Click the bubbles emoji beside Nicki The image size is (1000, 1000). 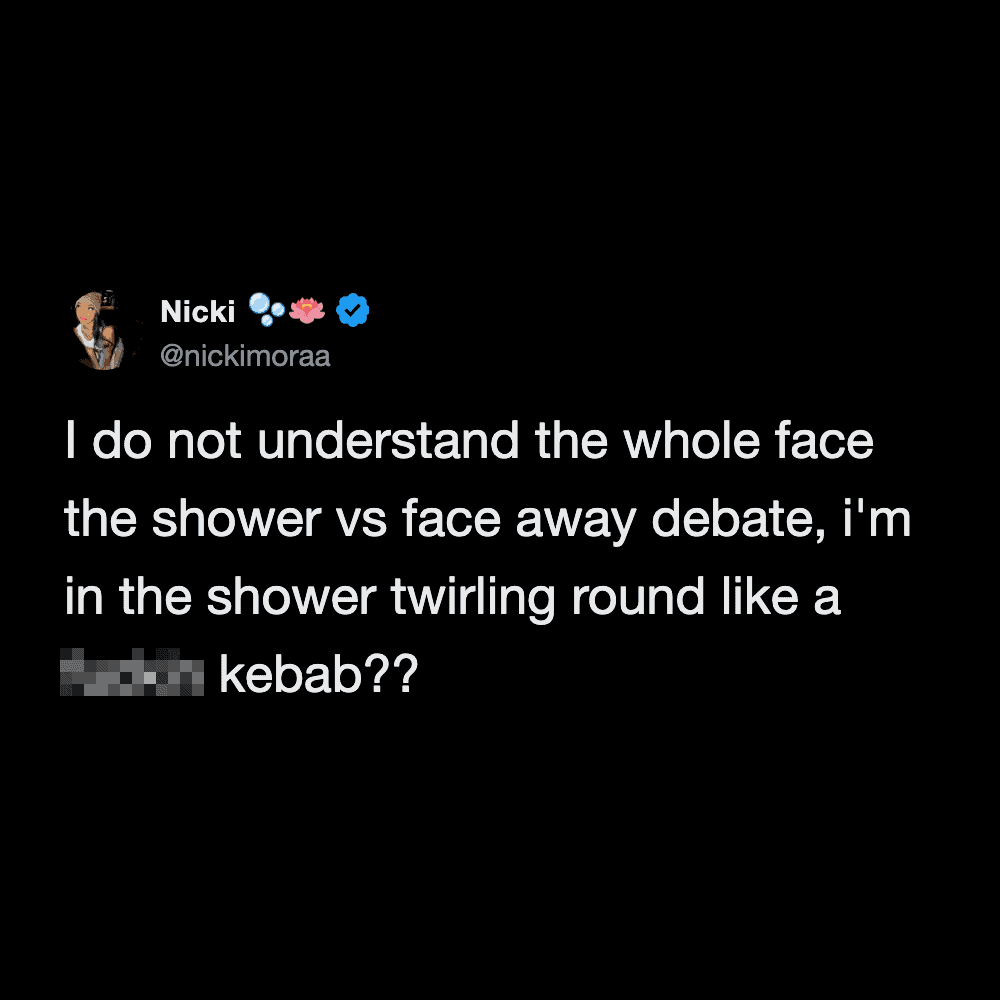(265, 311)
